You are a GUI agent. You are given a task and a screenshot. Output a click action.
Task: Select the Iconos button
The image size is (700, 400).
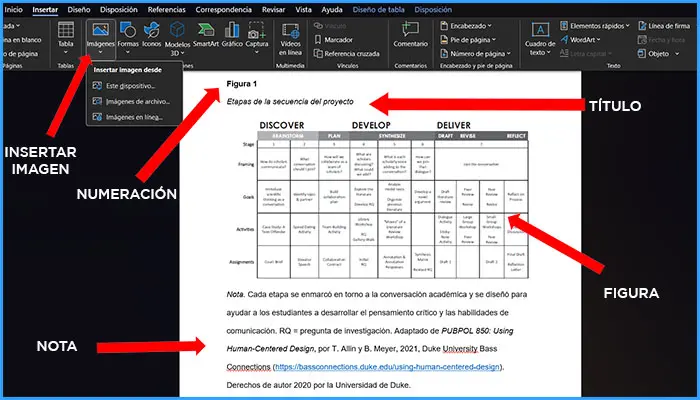(152, 35)
